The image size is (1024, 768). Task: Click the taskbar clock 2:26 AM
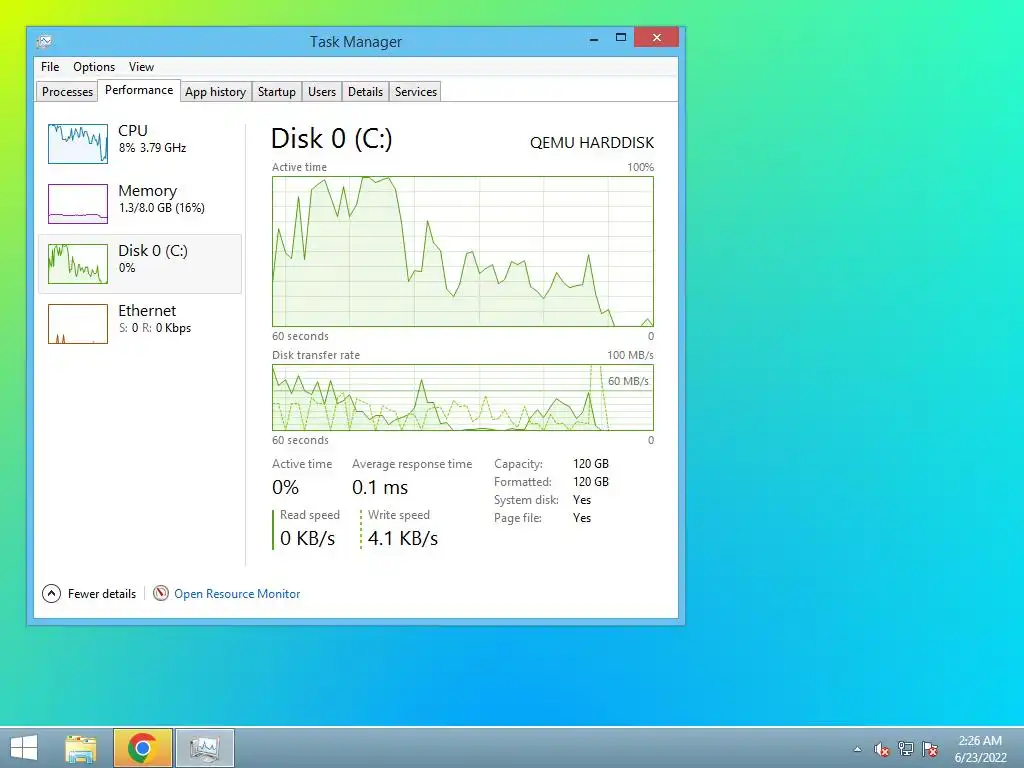pos(980,741)
